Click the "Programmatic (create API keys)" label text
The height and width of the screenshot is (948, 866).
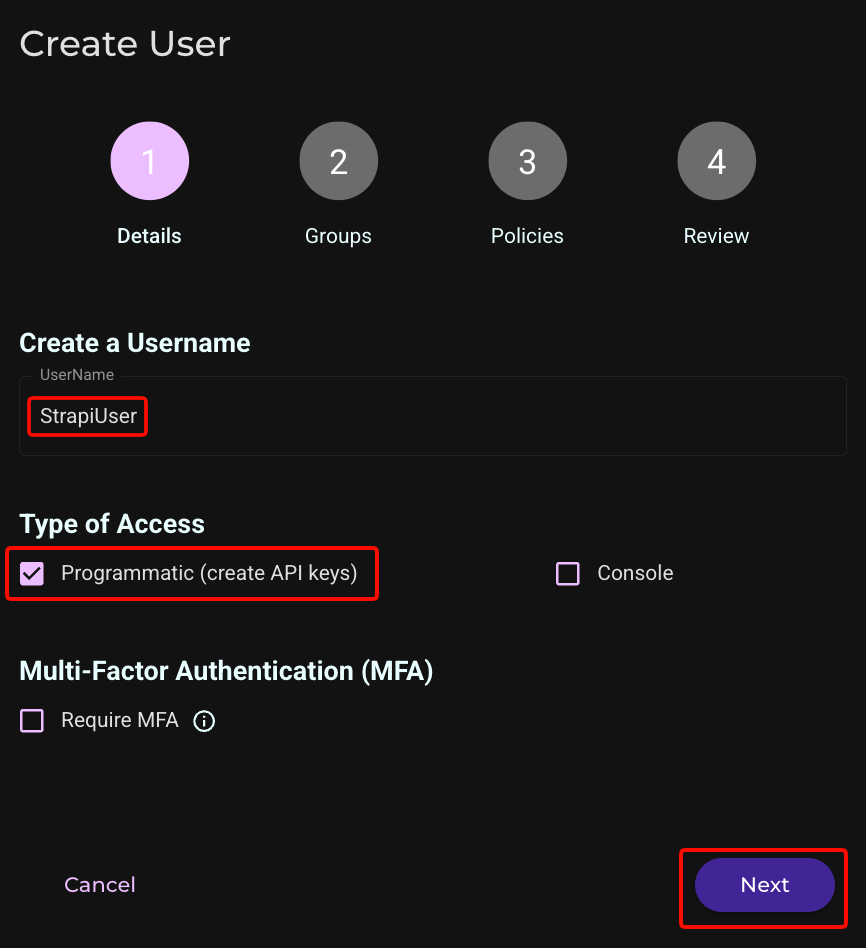(x=209, y=573)
